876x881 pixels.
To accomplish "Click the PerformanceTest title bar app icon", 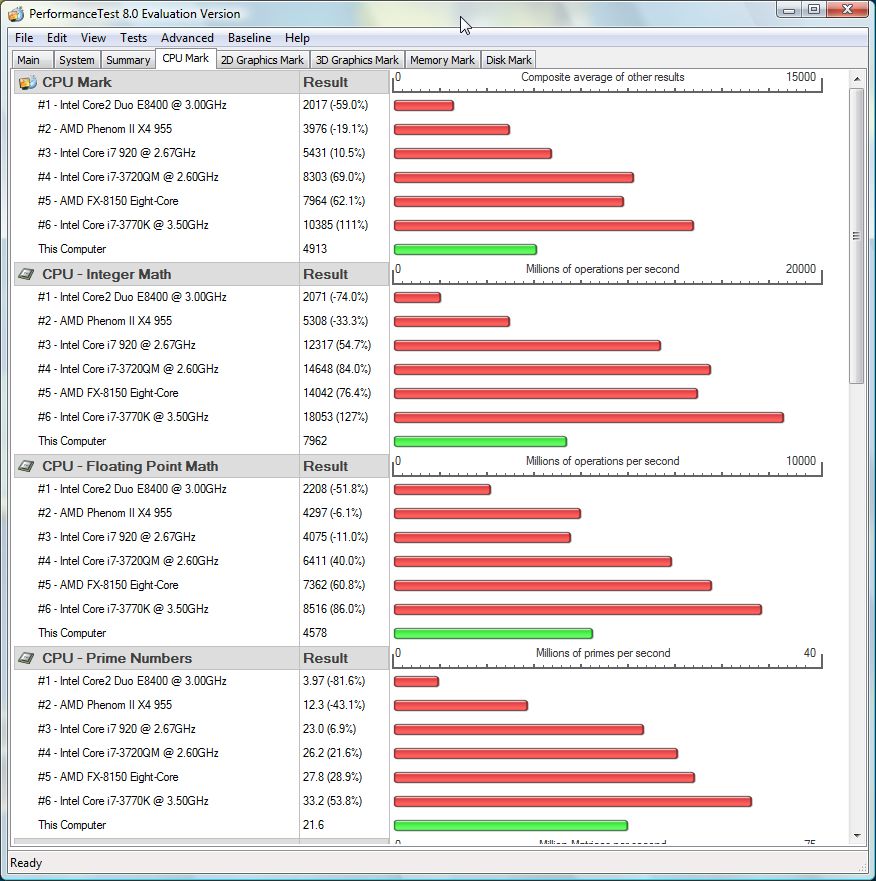I will point(16,13).
